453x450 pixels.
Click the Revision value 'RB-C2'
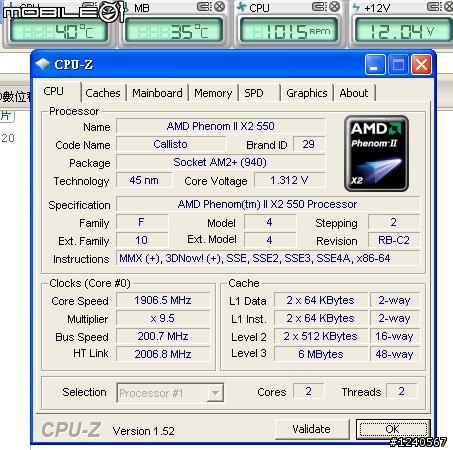[394, 240]
